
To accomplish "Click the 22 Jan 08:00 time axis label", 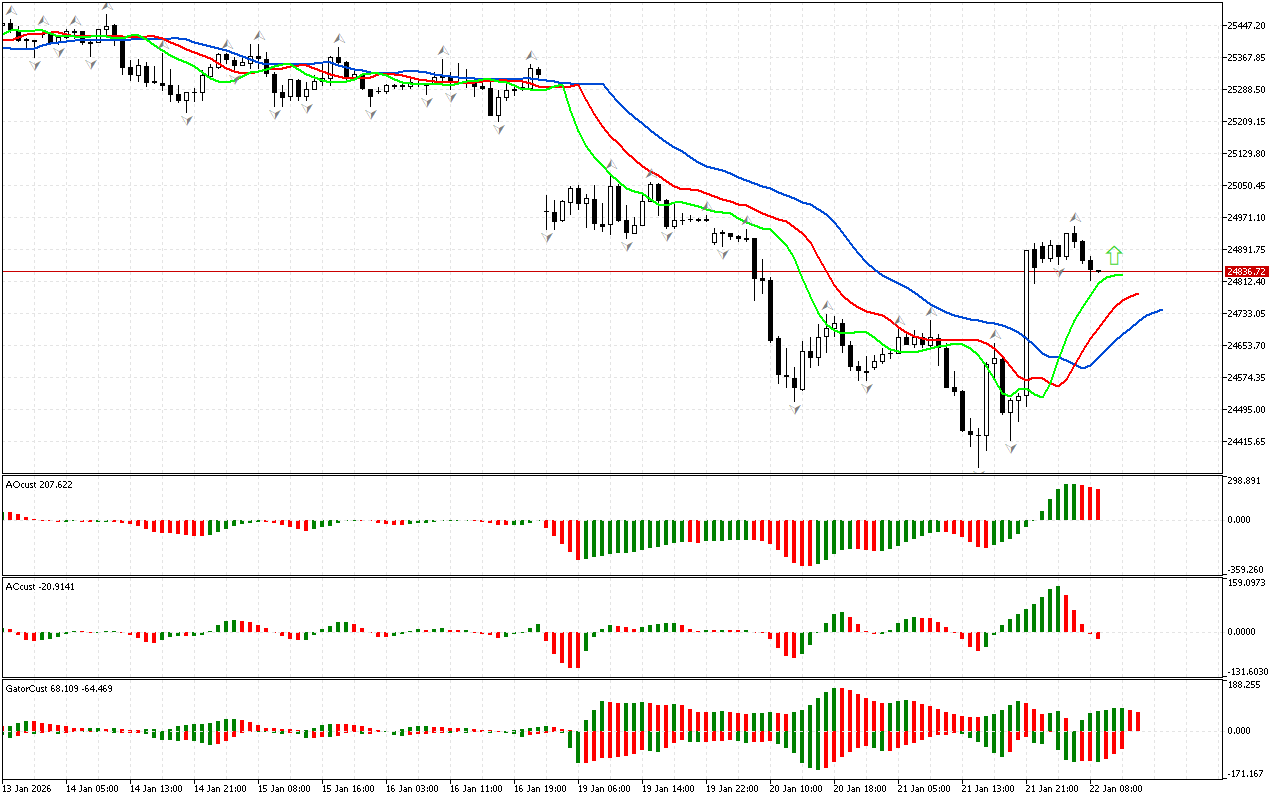I will [x=1117, y=788].
